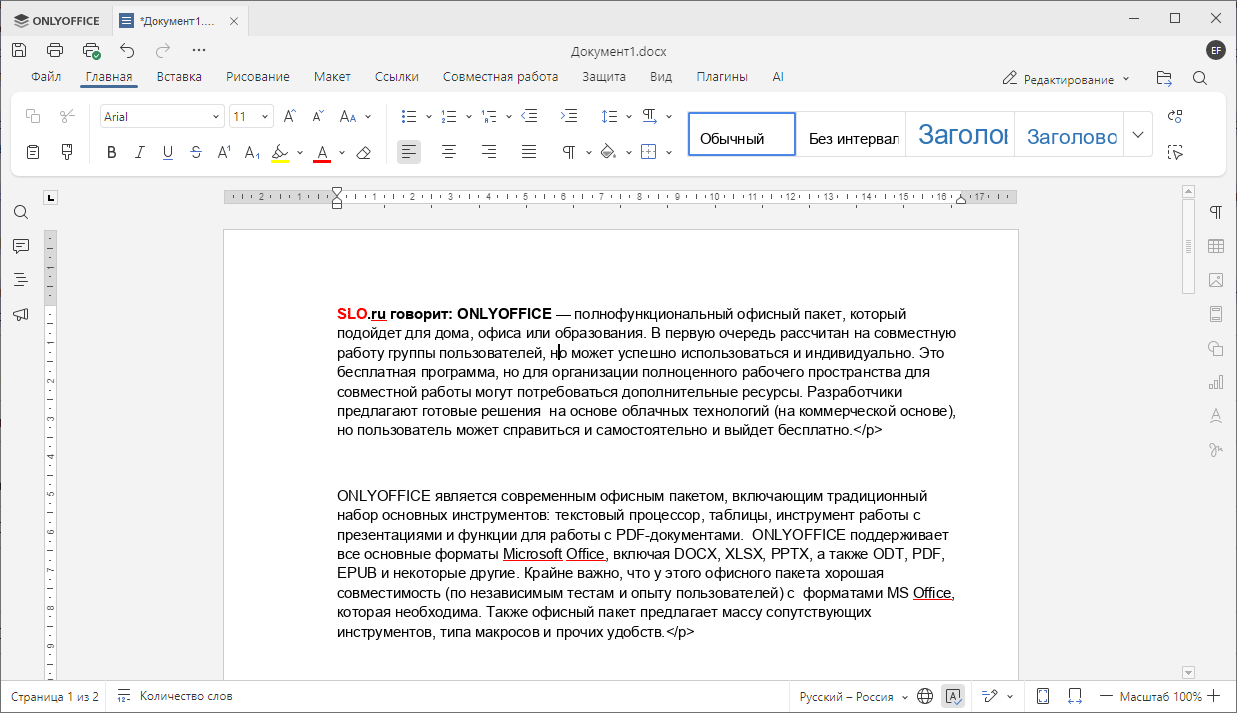Expand the styles gallery chevron
This screenshot has width=1237, height=713.
click(x=1137, y=134)
